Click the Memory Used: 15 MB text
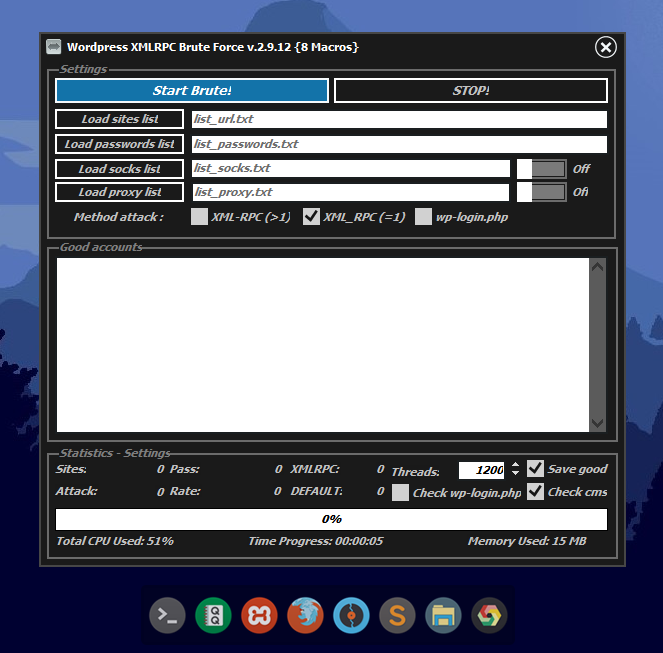This screenshot has height=653, width=663. click(x=527, y=541)
